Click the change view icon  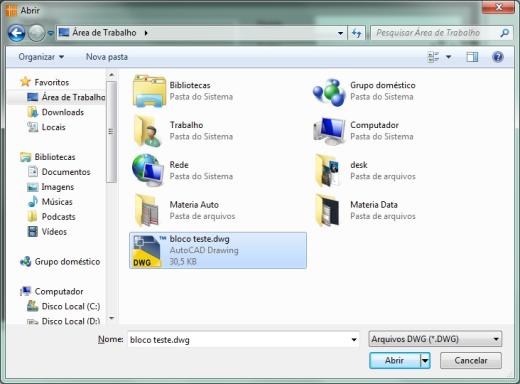[433, 57]
